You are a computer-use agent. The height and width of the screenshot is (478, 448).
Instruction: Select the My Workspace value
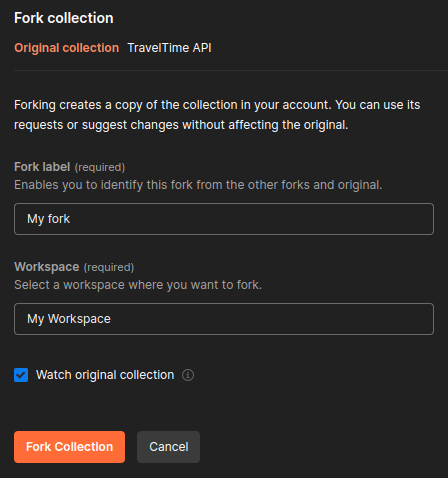tap(69, 319)
